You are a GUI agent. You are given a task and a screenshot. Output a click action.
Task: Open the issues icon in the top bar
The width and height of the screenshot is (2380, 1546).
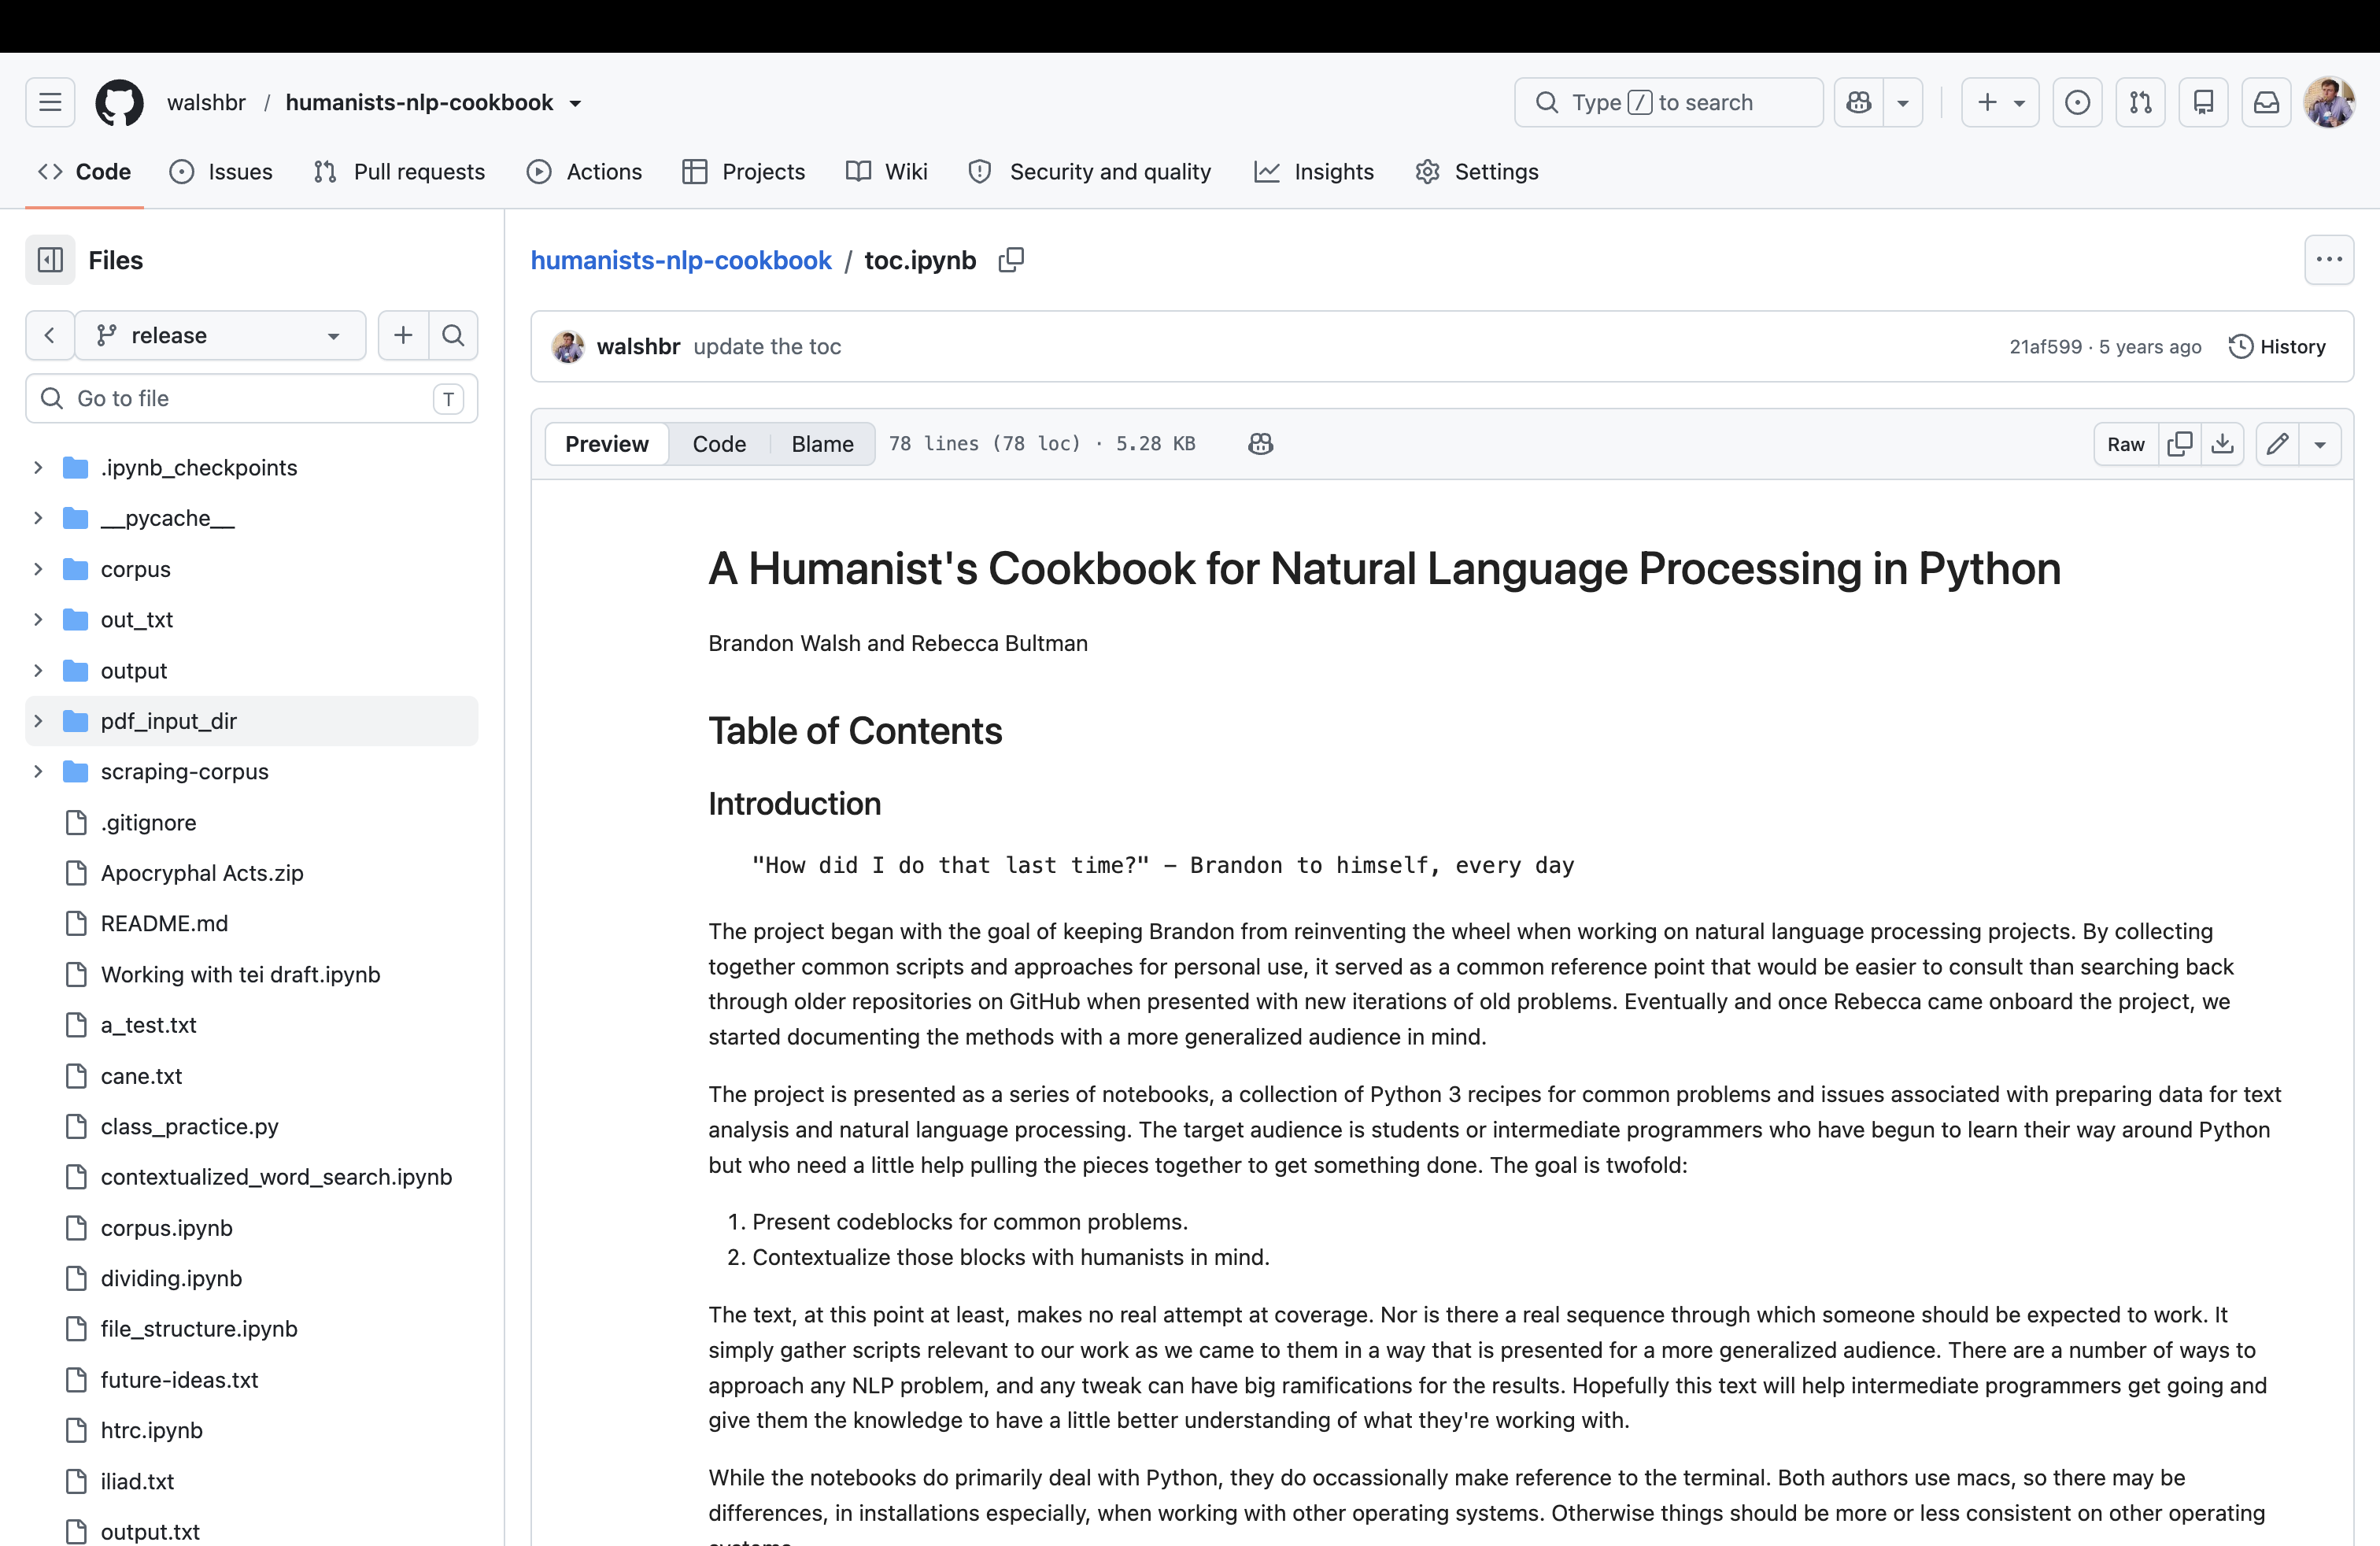click(2077, 102)
